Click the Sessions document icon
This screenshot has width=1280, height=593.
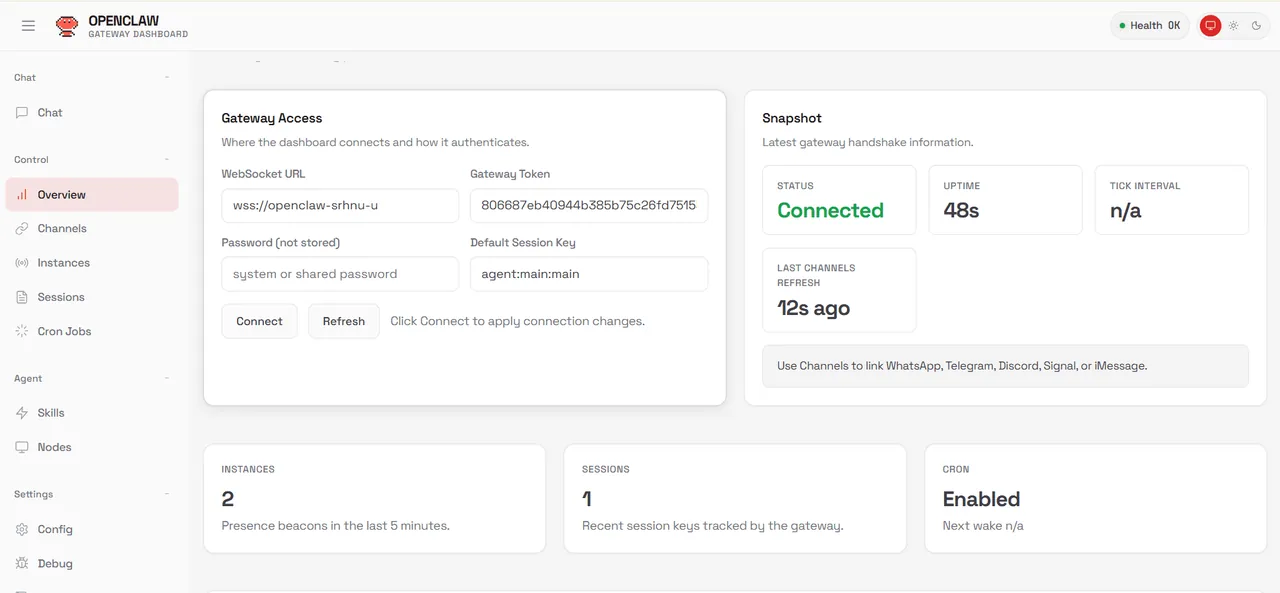point(22,297)
